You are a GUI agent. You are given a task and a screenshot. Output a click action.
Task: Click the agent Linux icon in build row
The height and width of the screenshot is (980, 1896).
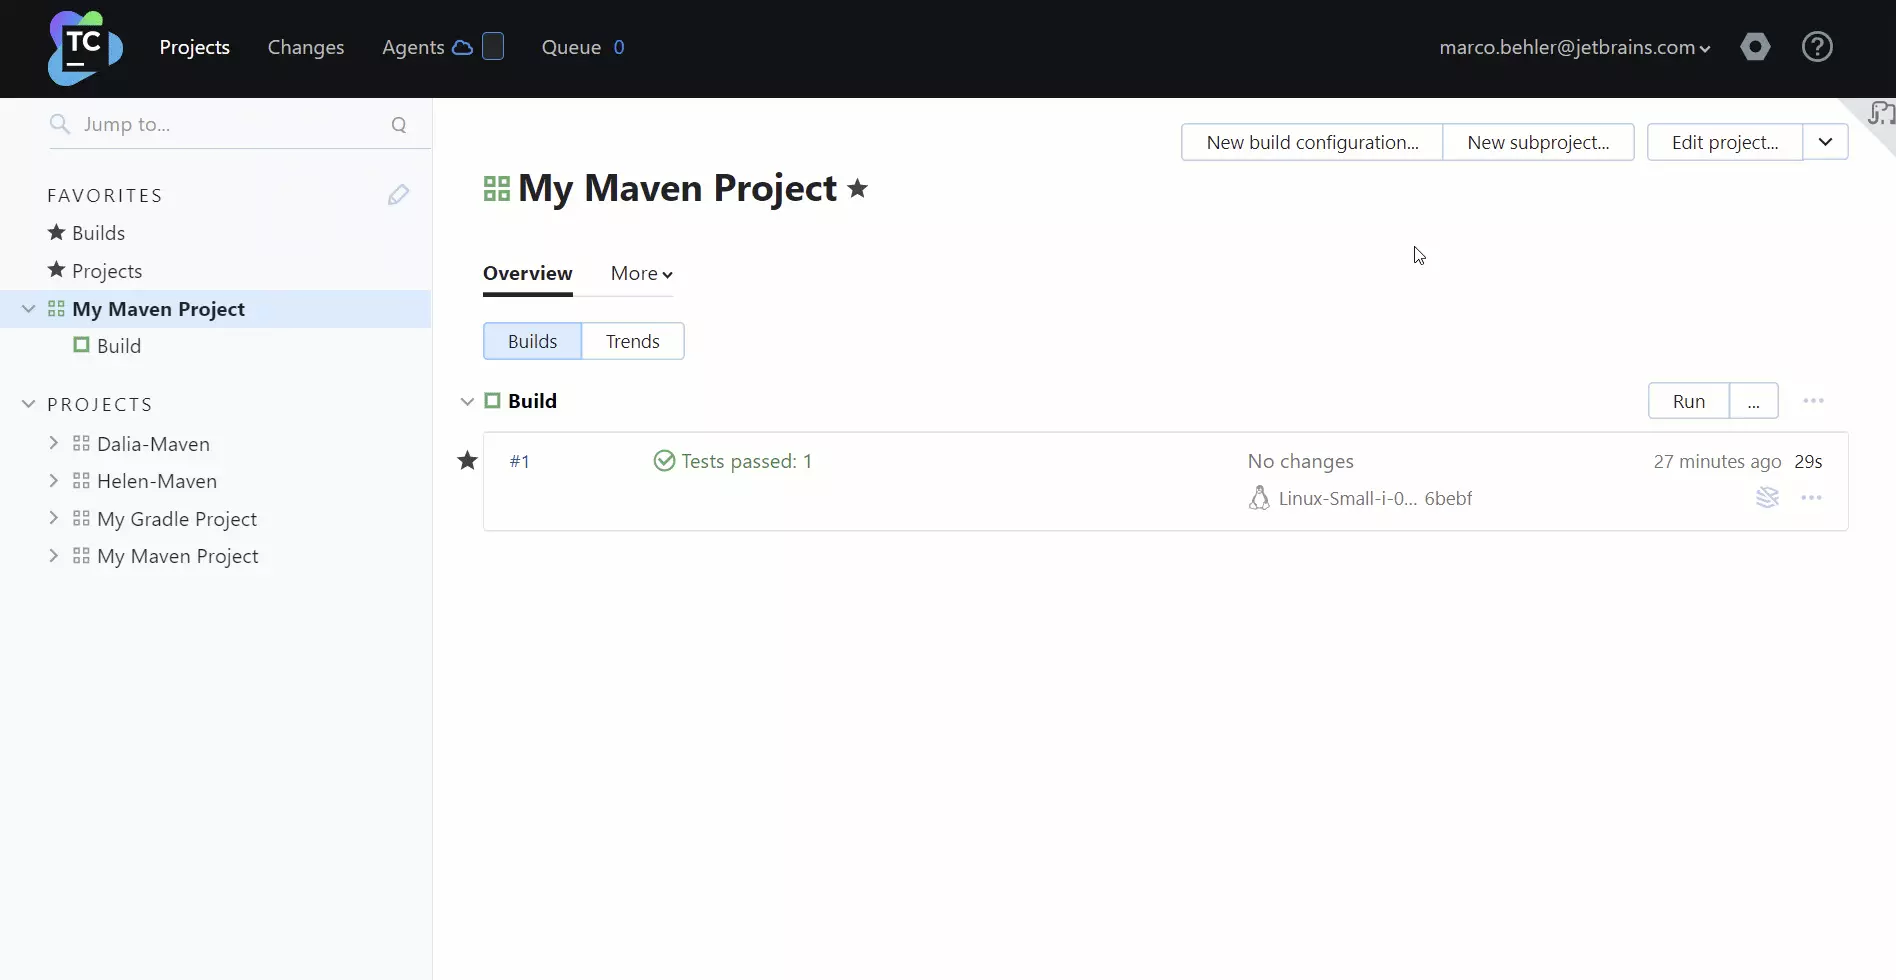pyautogui.click(x=1259, y=498)
